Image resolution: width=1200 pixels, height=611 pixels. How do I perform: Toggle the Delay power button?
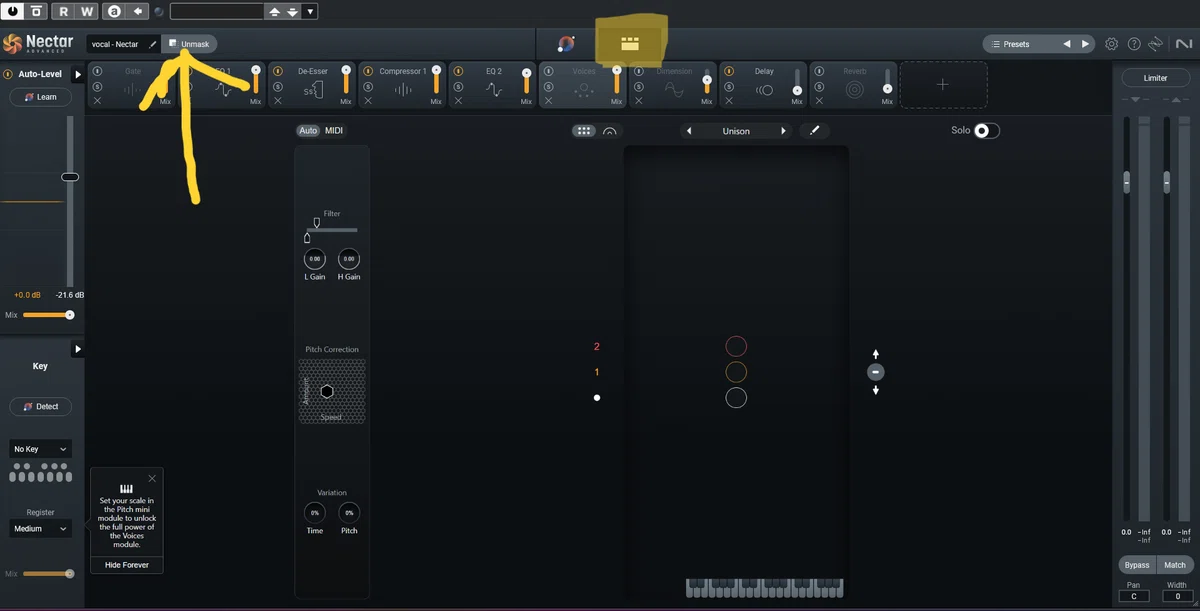(x=728, y=72)
